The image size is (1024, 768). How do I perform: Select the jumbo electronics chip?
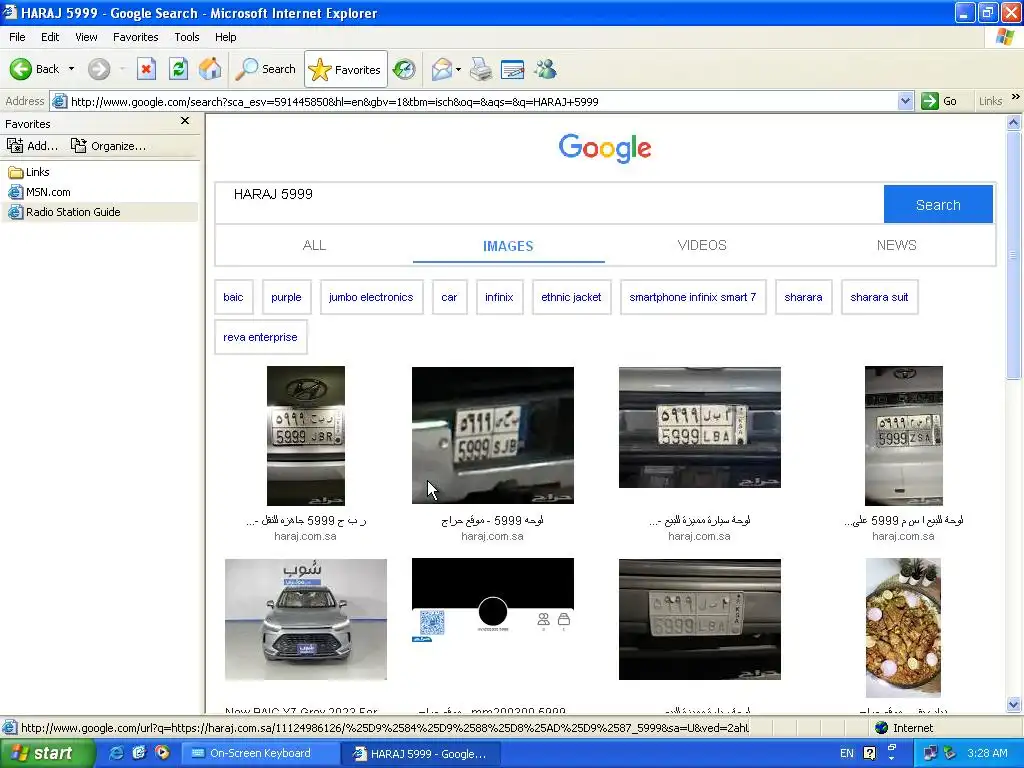371,297
